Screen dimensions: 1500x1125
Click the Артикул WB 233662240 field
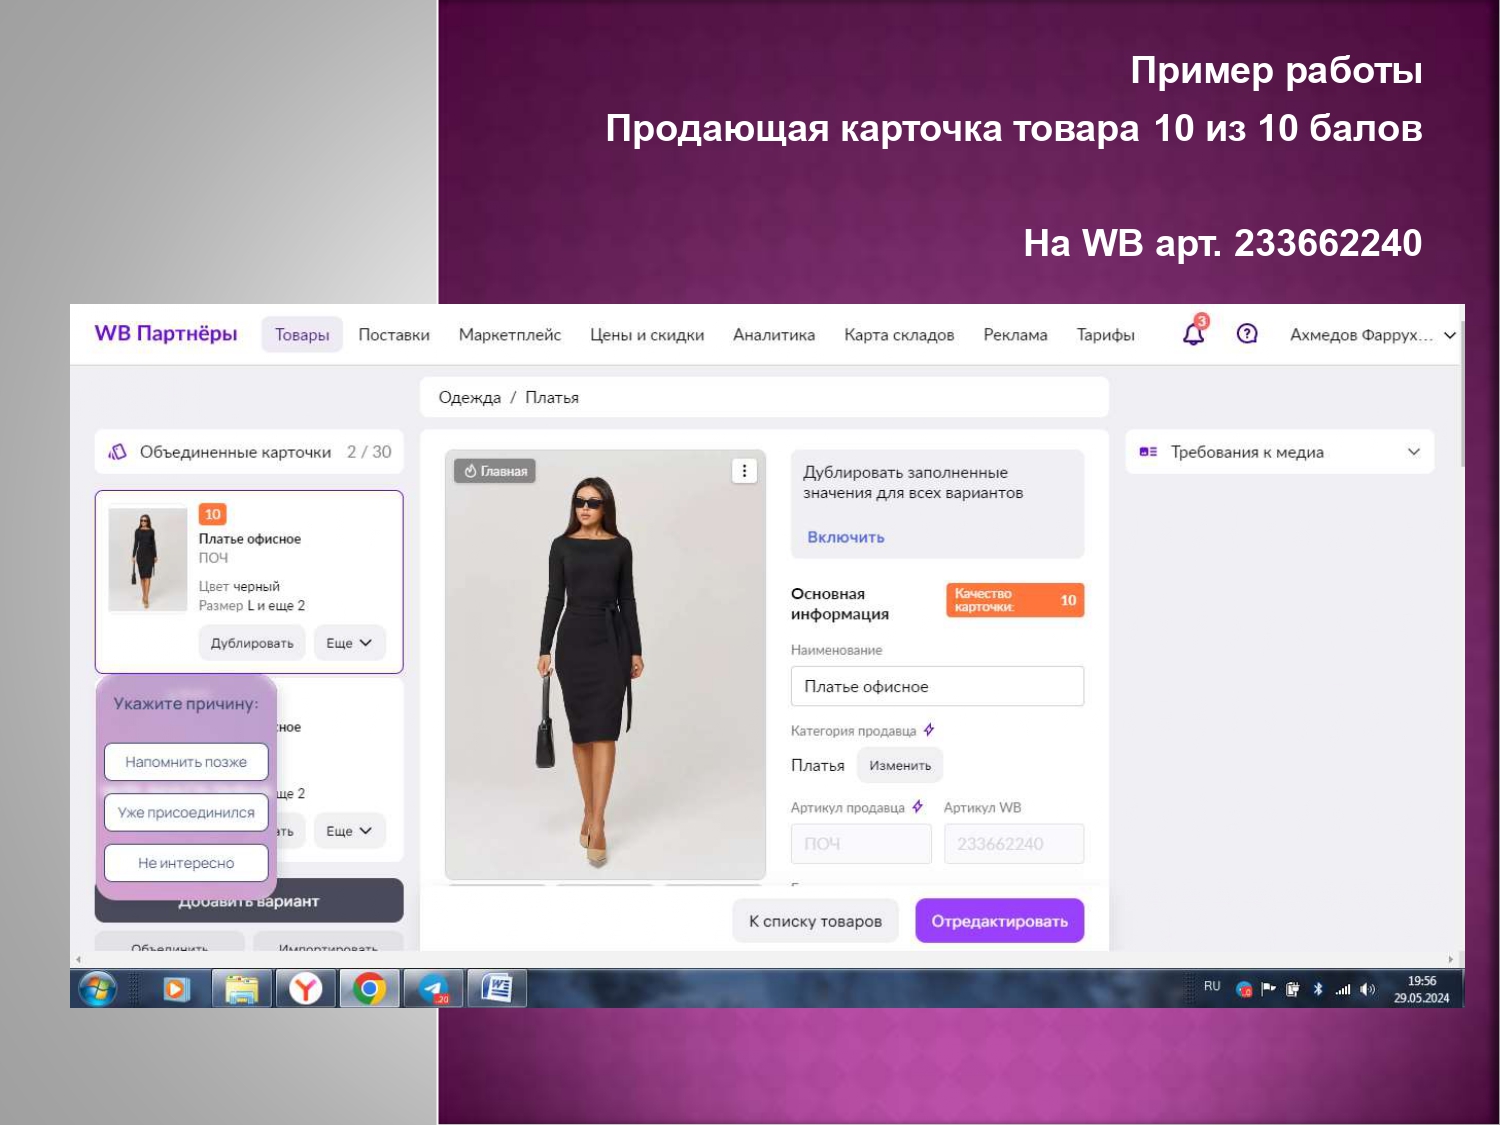click(x=1014, y=844)
